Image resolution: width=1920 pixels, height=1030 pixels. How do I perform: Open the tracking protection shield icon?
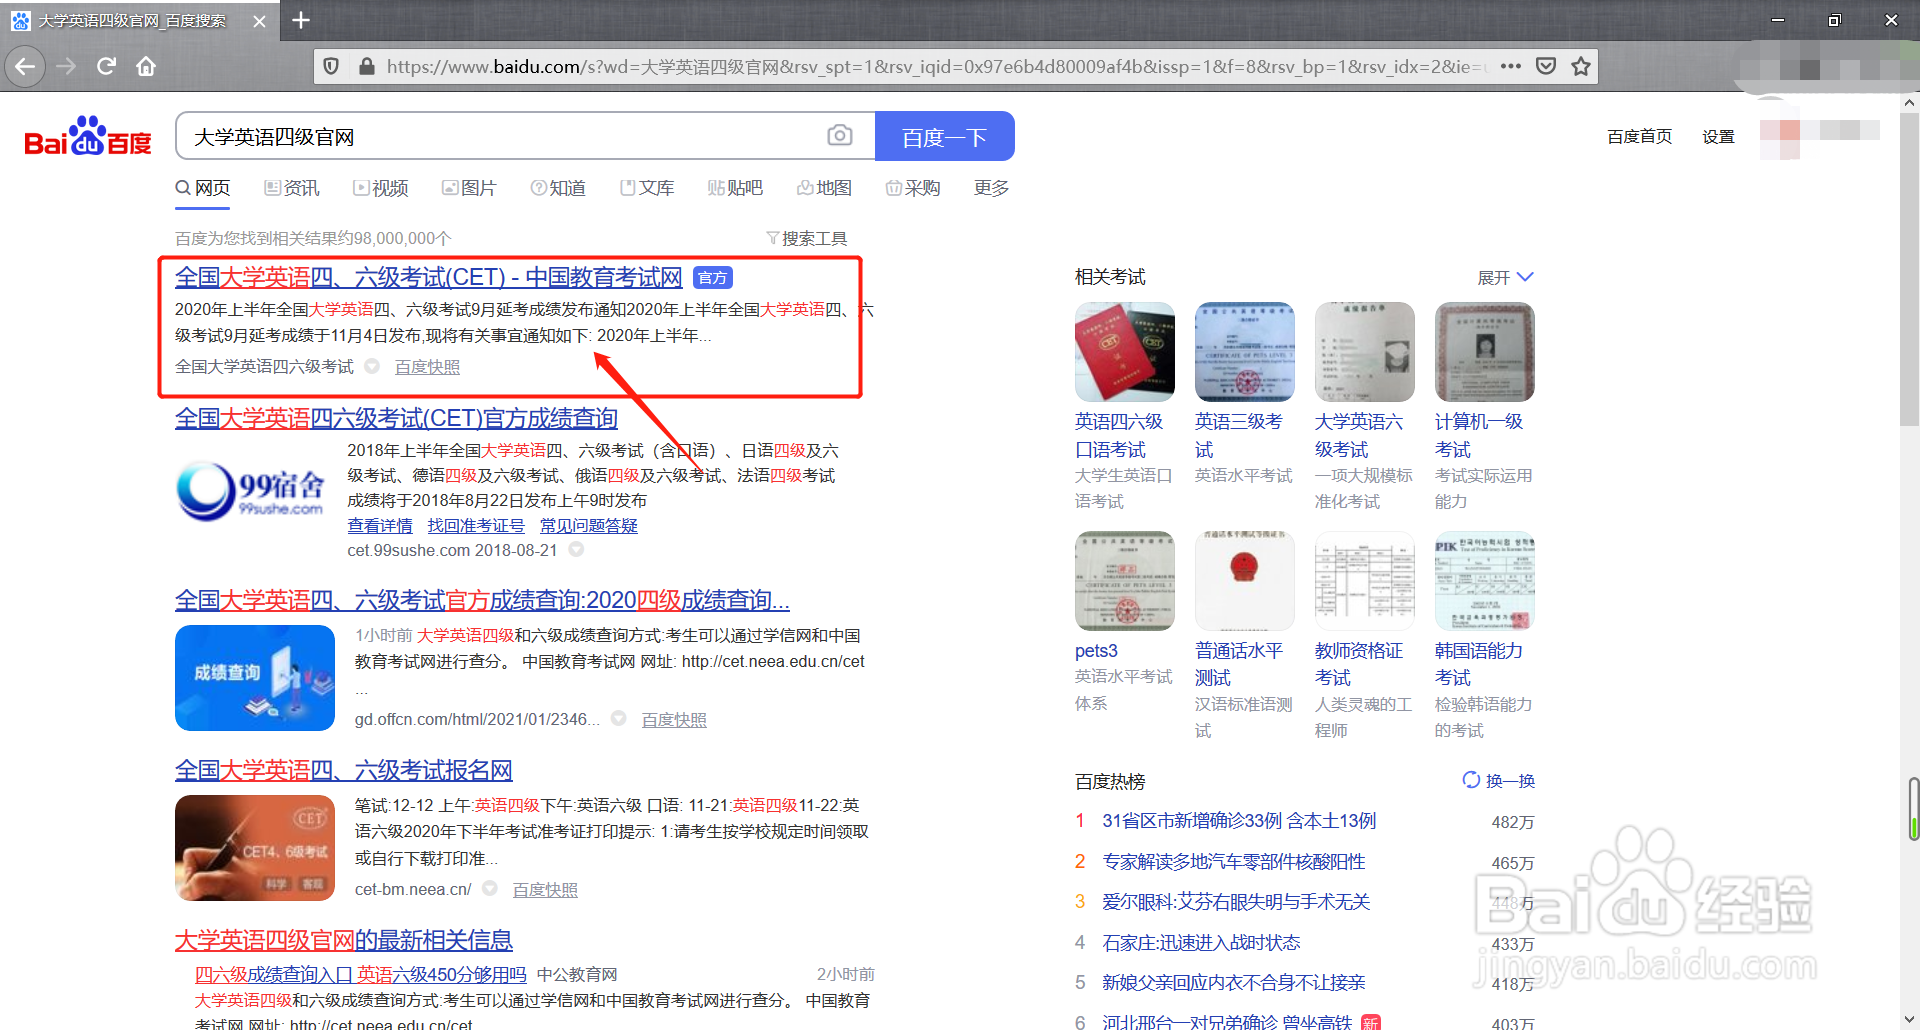click(331, 67)
